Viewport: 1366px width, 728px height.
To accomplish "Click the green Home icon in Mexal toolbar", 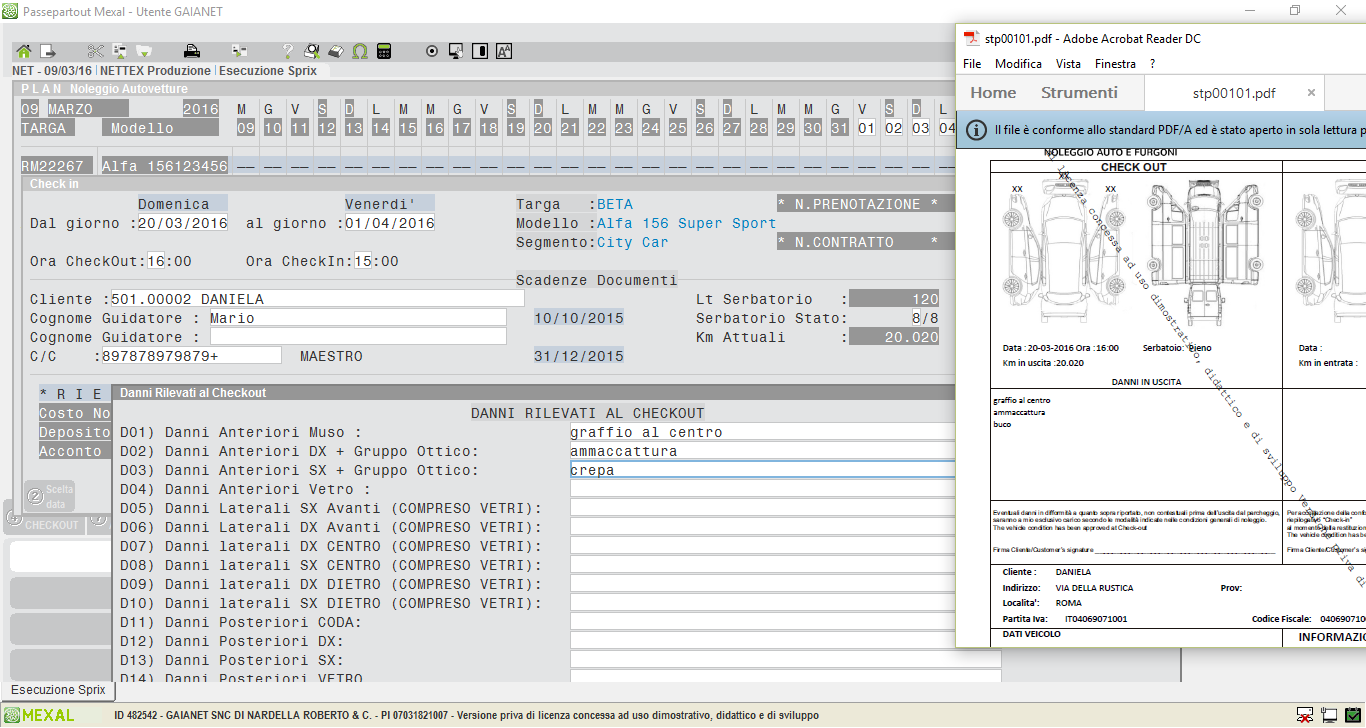I will pyautogui.click(x=24, y=51).
